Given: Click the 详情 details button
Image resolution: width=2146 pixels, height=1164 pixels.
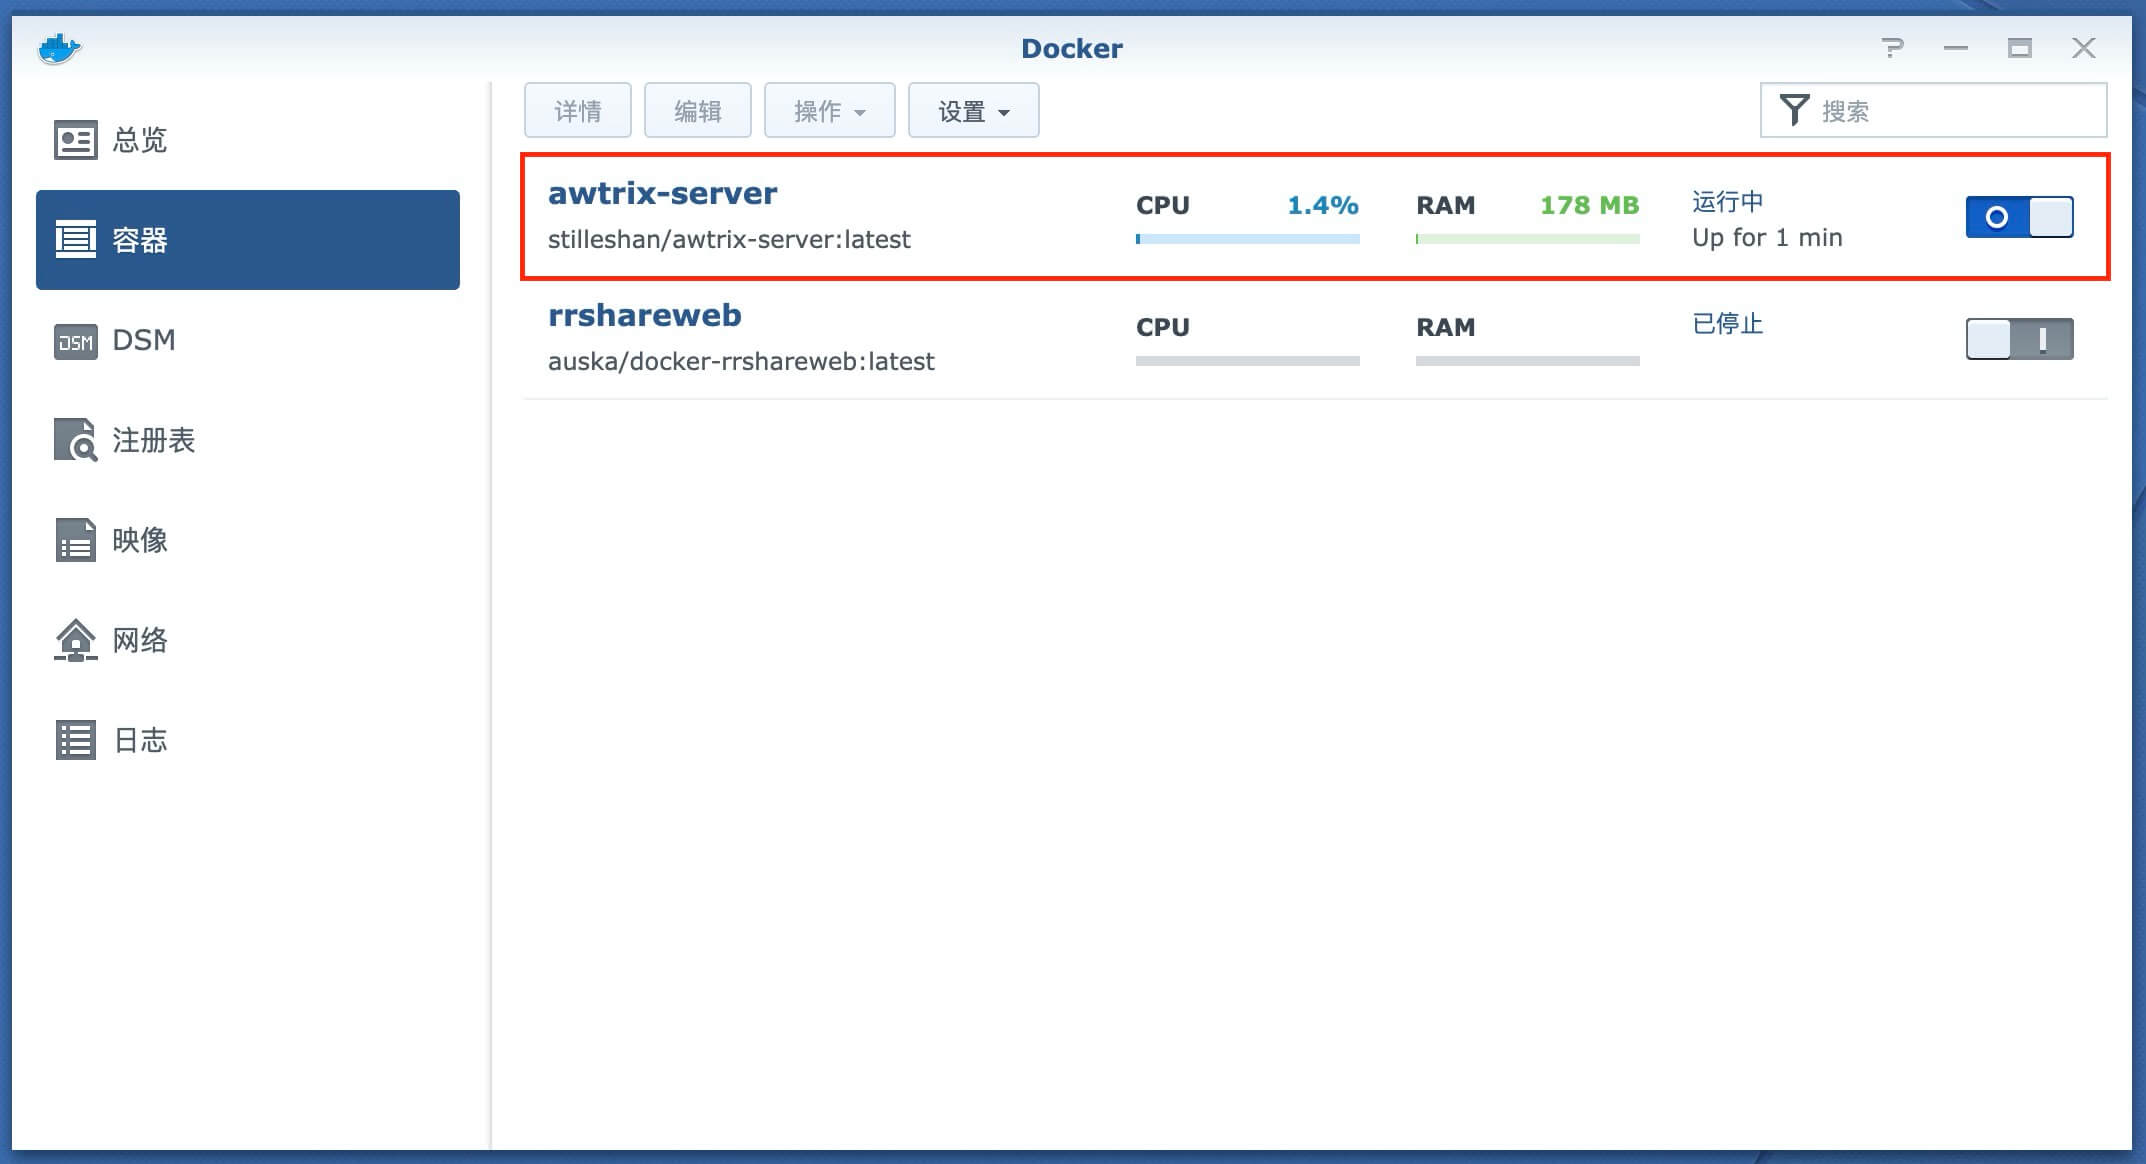Looking at the screenshot, I should point(577,111).
